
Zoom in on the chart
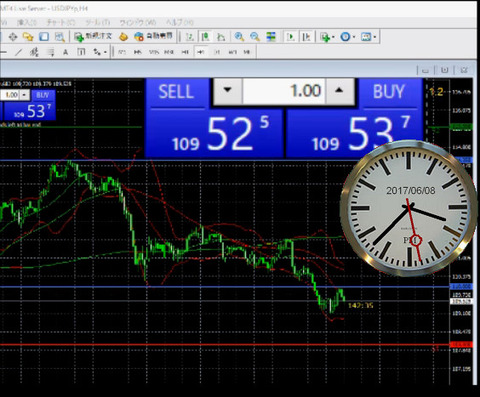tap(239, 36)
